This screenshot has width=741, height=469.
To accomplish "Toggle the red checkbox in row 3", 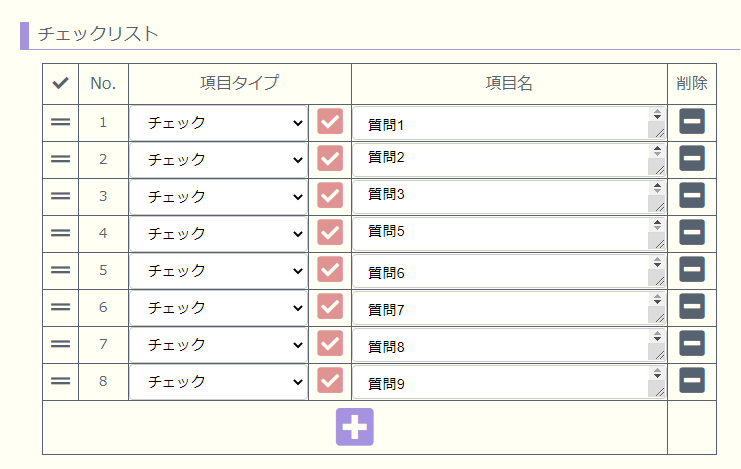I will point(330,195).
